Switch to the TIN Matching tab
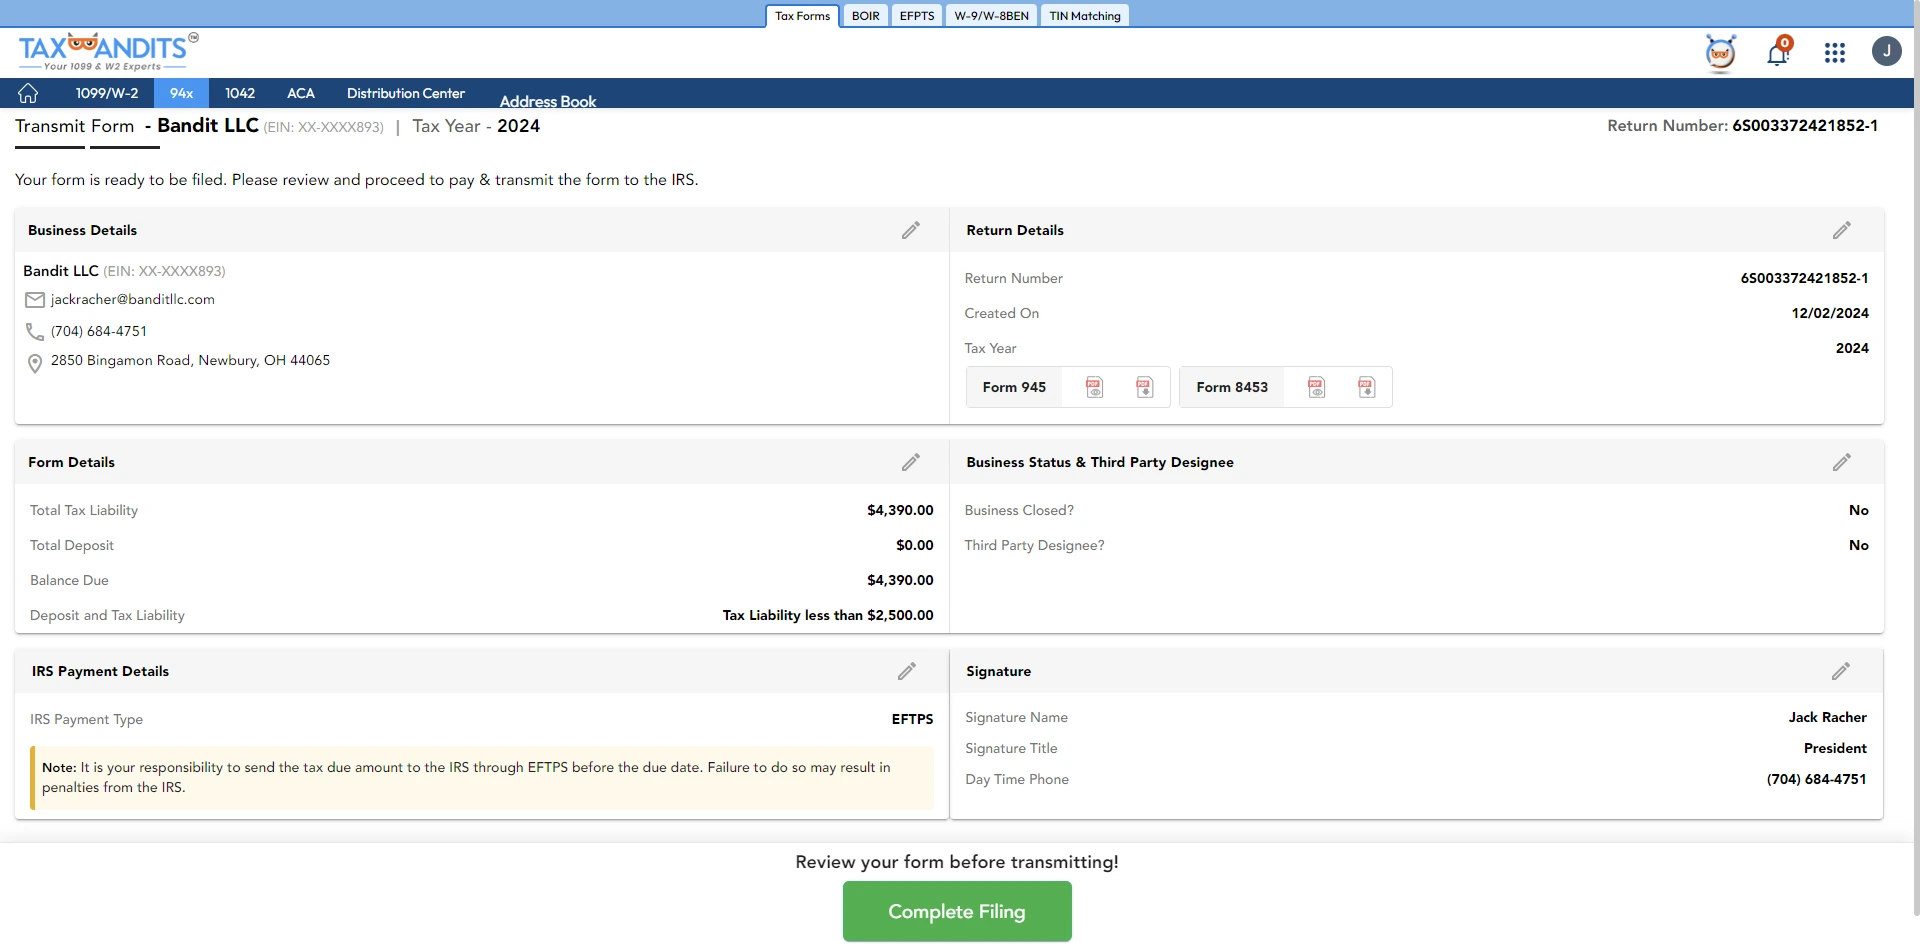This screenshot has width=1920, height=951. click(x=1084, y=16)
